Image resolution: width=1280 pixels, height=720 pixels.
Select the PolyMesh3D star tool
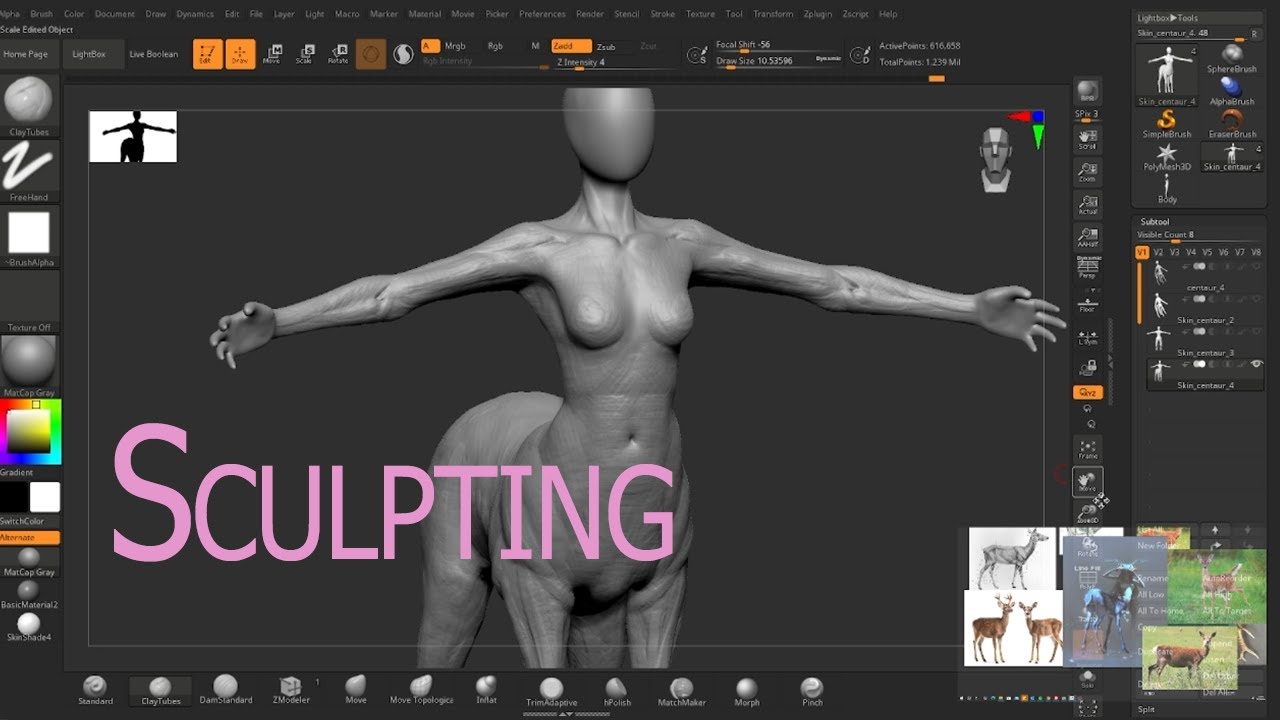point(1167,158)
